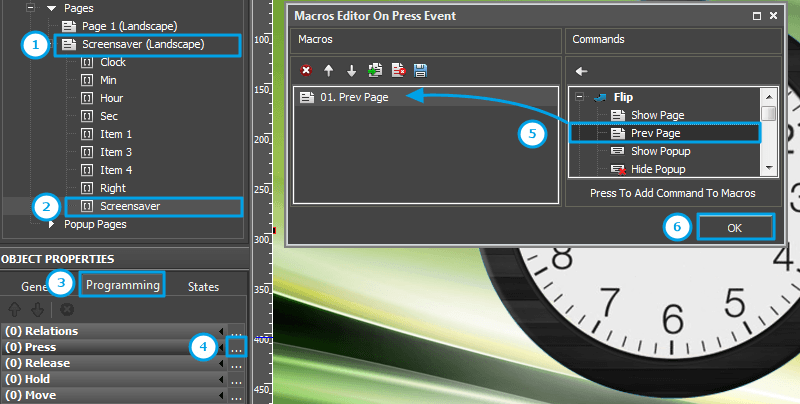Expand the (0) Hold row arrow
Viewport: 800px width, 404px height.
point(221,380)
